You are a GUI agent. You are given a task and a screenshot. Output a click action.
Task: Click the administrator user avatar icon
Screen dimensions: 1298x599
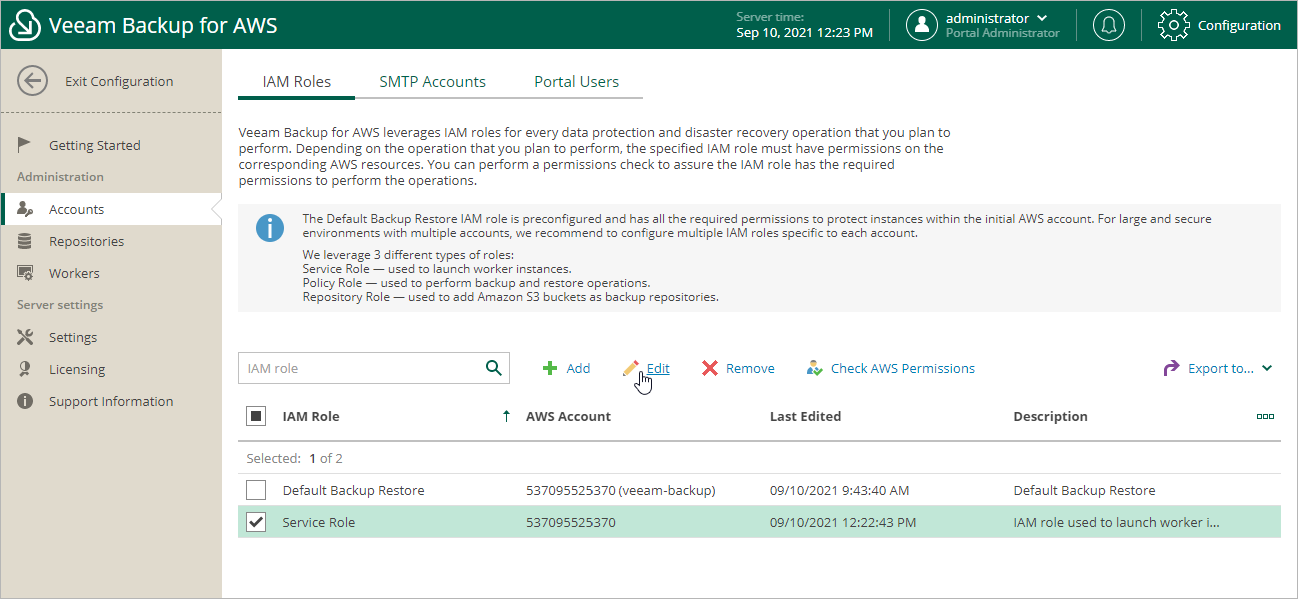922,25
